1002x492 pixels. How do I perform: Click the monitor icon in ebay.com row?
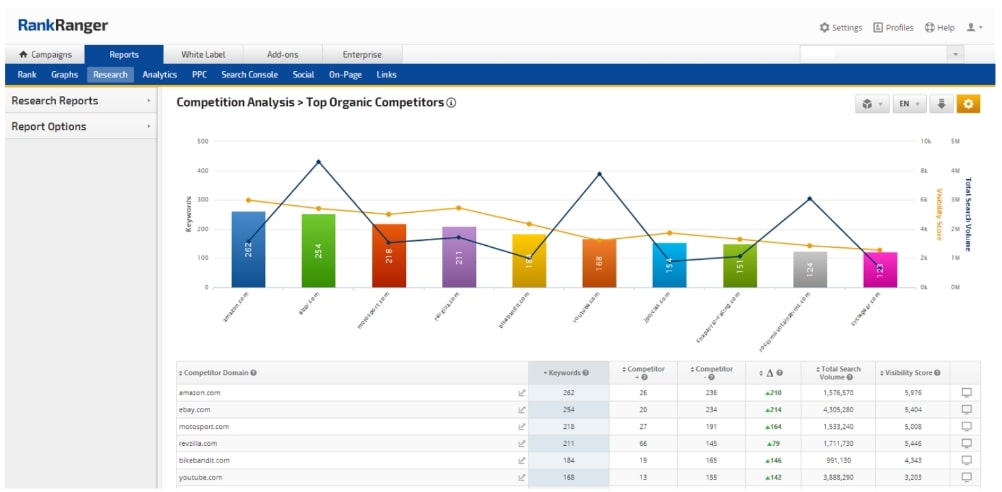(x=966, y=410)
